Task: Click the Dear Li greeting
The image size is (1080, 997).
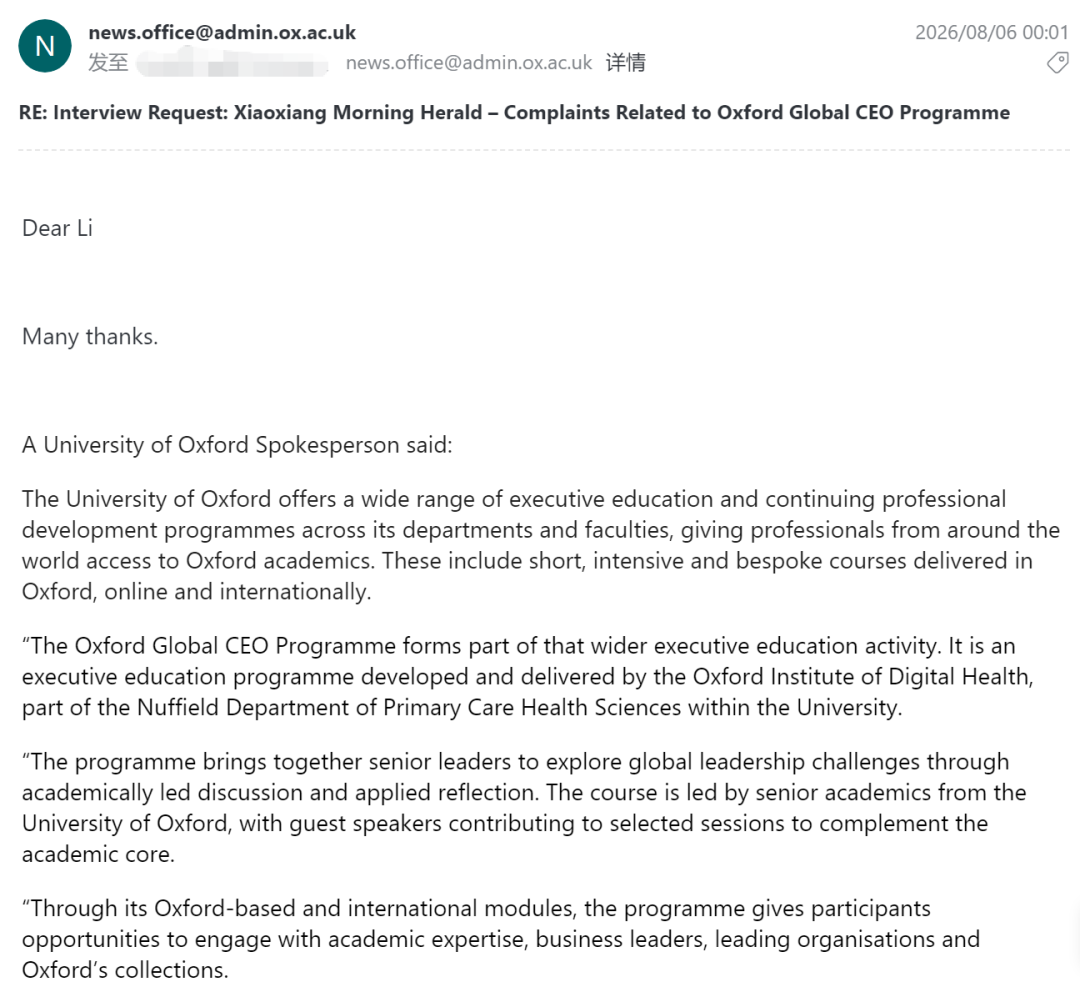Action: tap(57, 228)
